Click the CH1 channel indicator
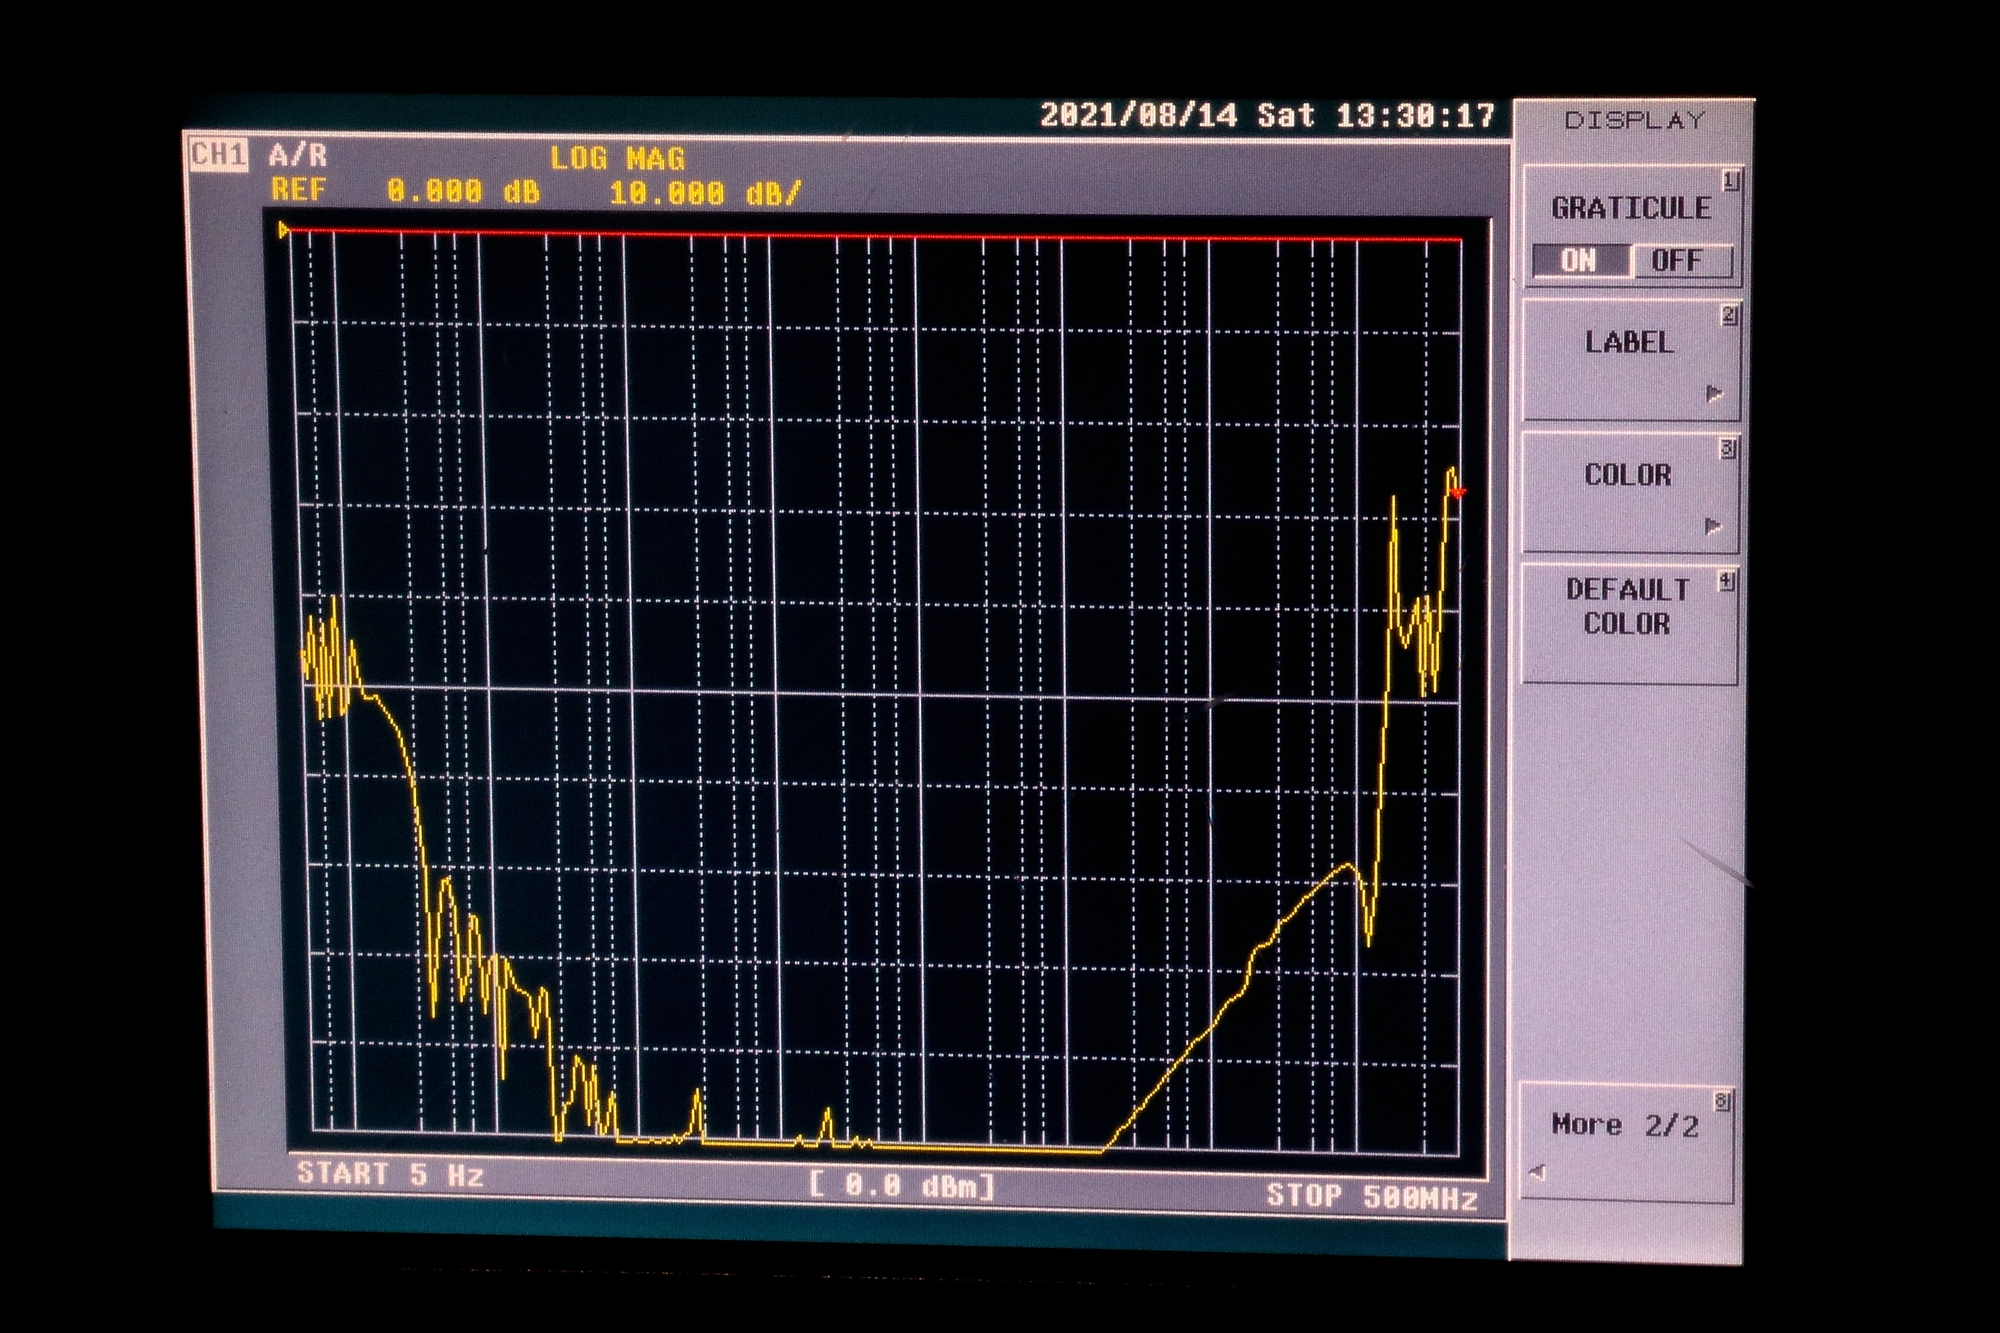 (x=218, y=155)
